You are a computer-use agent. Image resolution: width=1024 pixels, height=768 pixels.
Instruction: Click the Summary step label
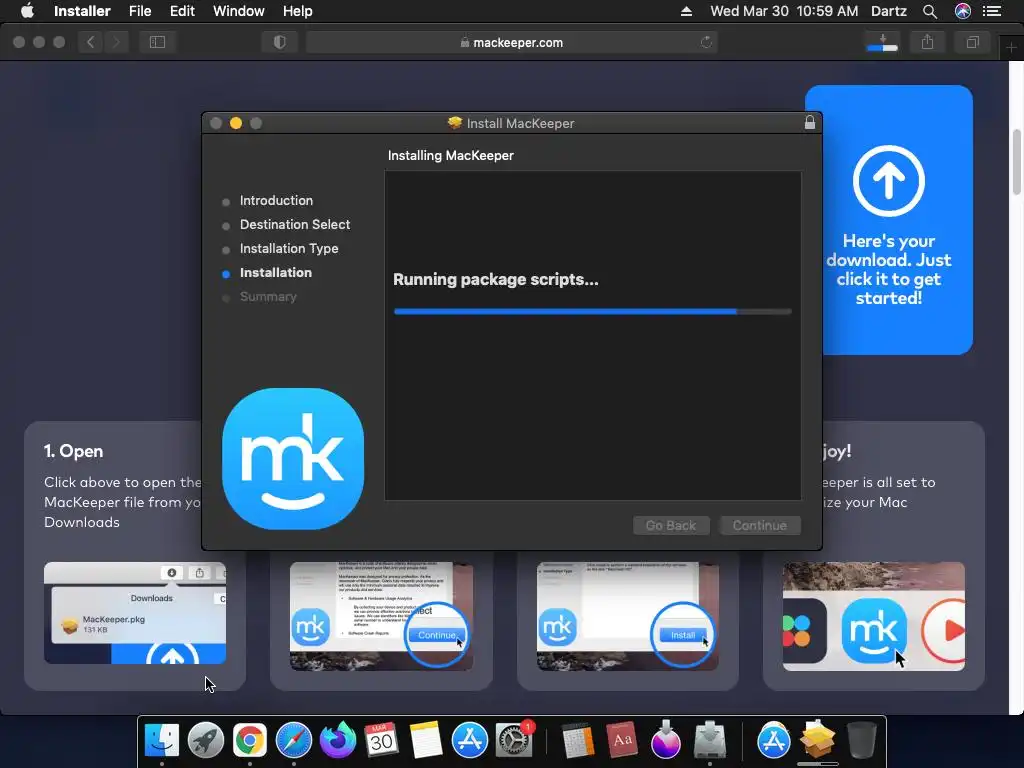pyautogui.click(x=268, y=296)
